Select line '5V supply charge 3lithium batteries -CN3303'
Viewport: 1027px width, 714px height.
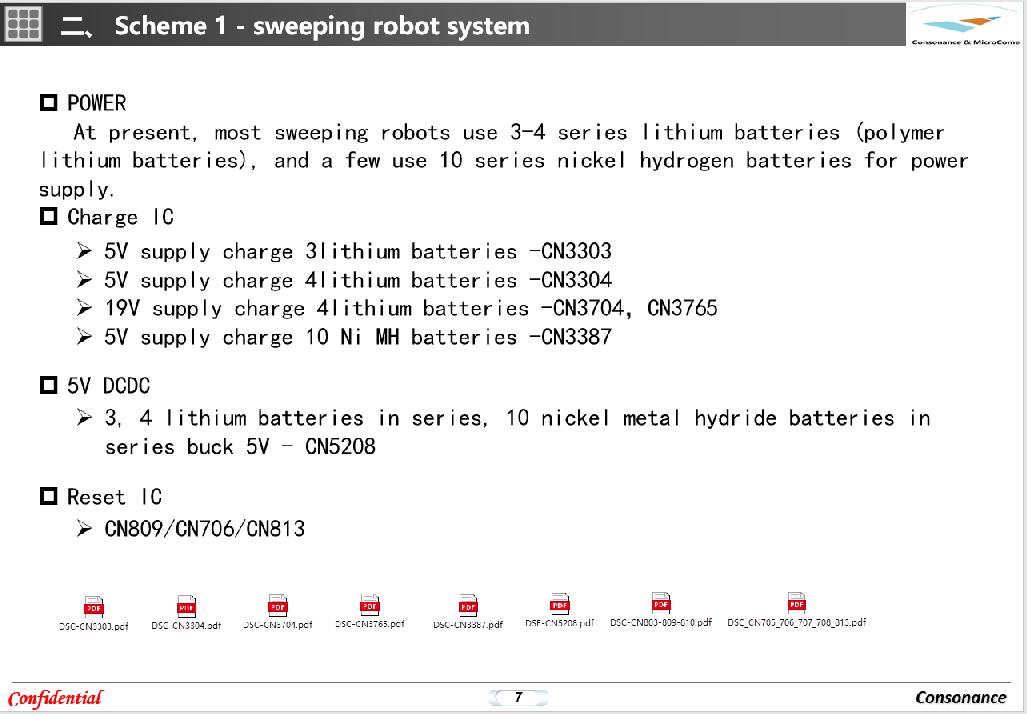click(358, 252)
